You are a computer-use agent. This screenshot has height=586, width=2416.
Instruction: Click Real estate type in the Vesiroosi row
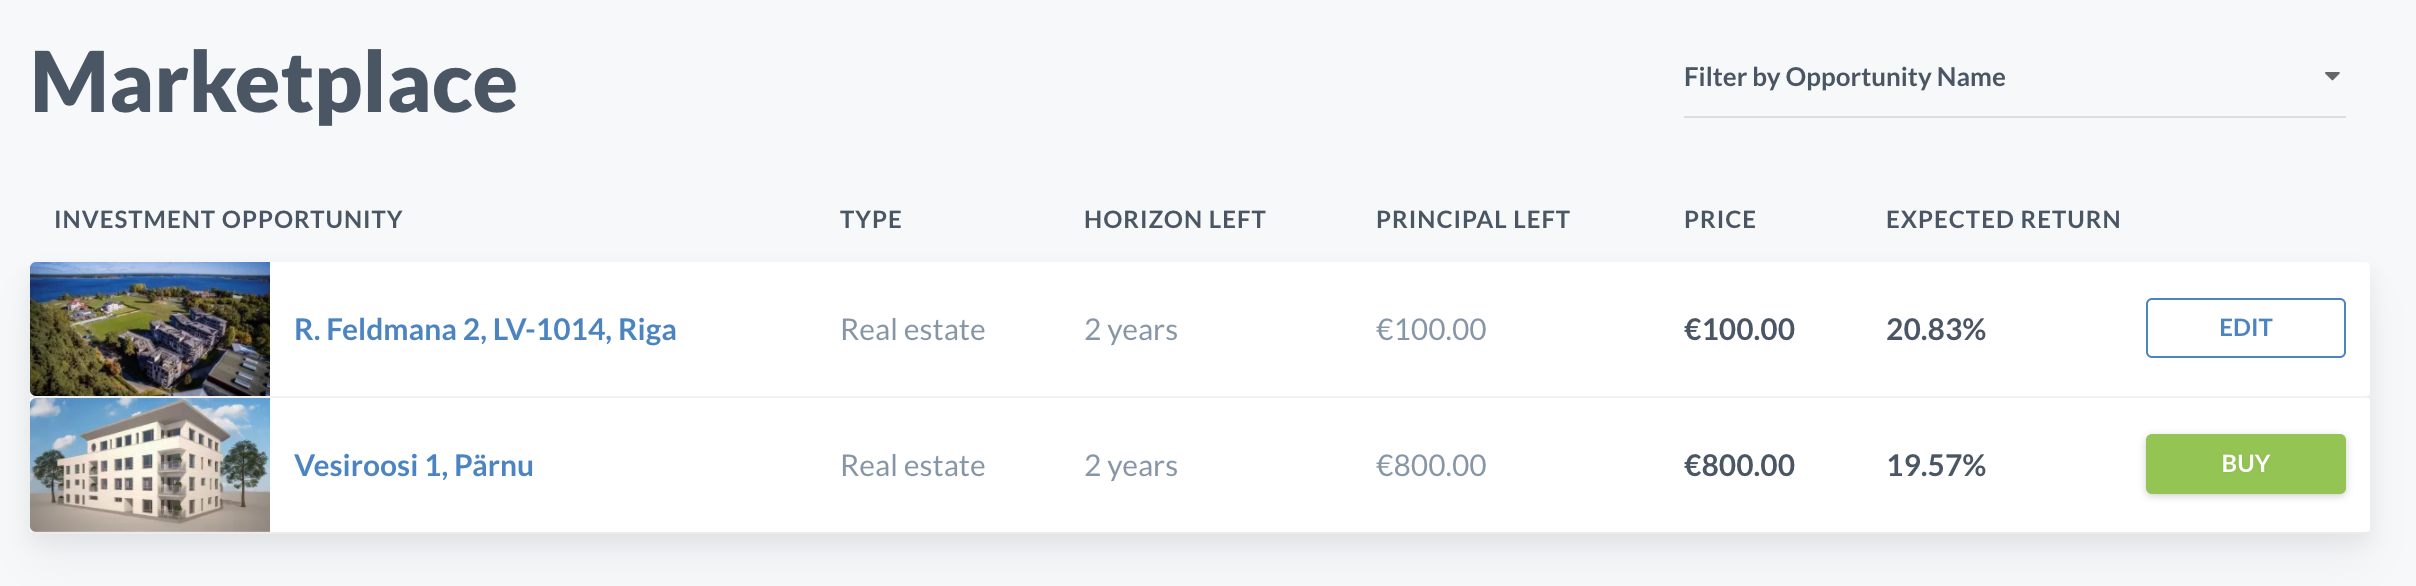coord(913,465)
